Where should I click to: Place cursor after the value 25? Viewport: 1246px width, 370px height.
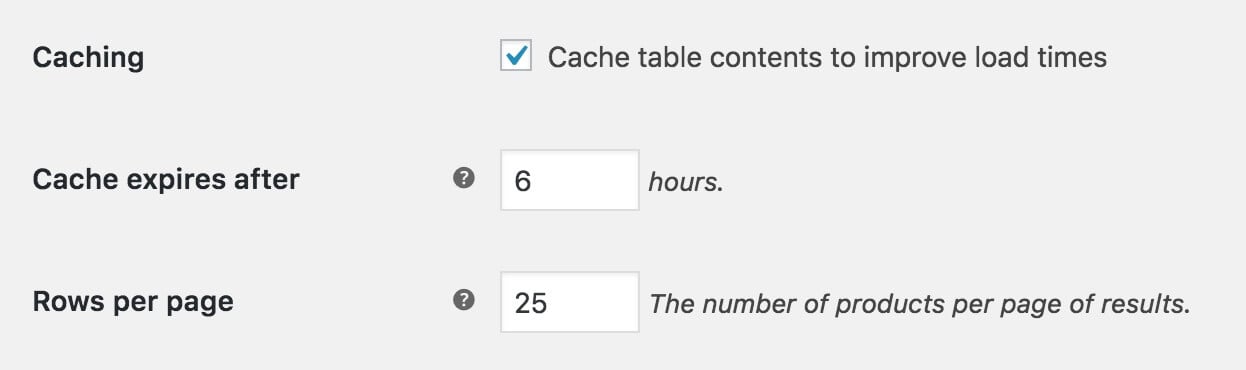[549, 303]
